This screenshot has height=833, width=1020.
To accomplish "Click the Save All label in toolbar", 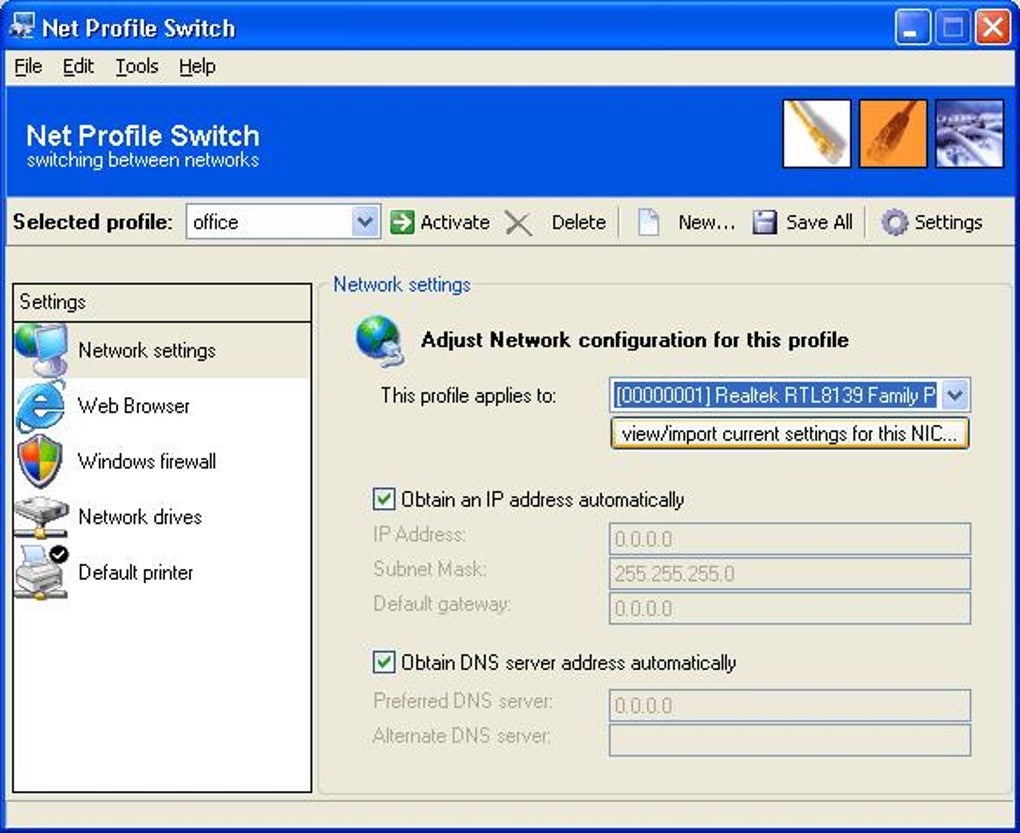I will (819, 222).
